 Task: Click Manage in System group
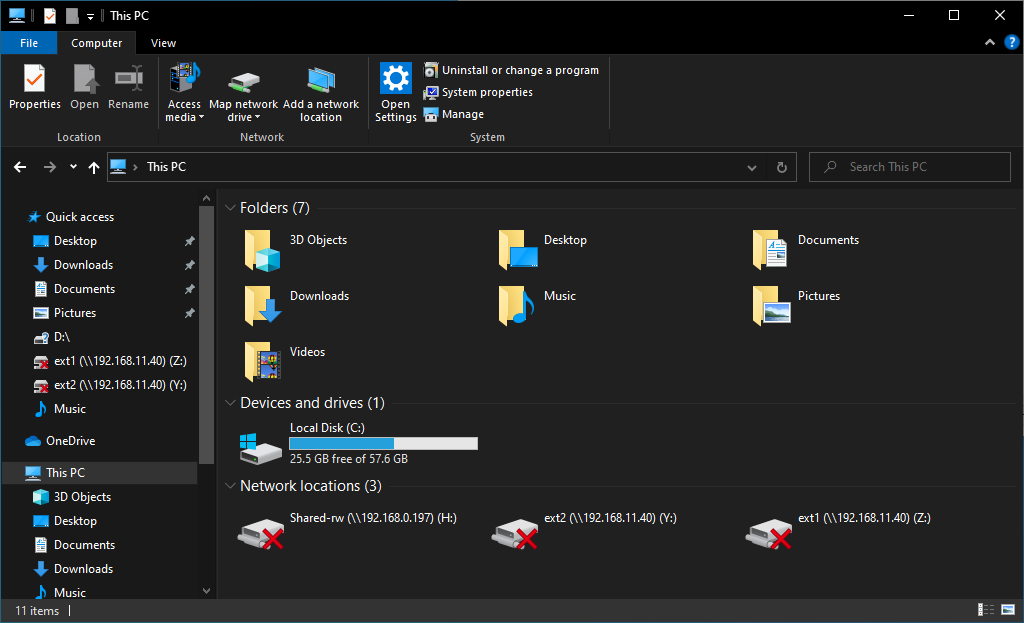pos(454,114)
